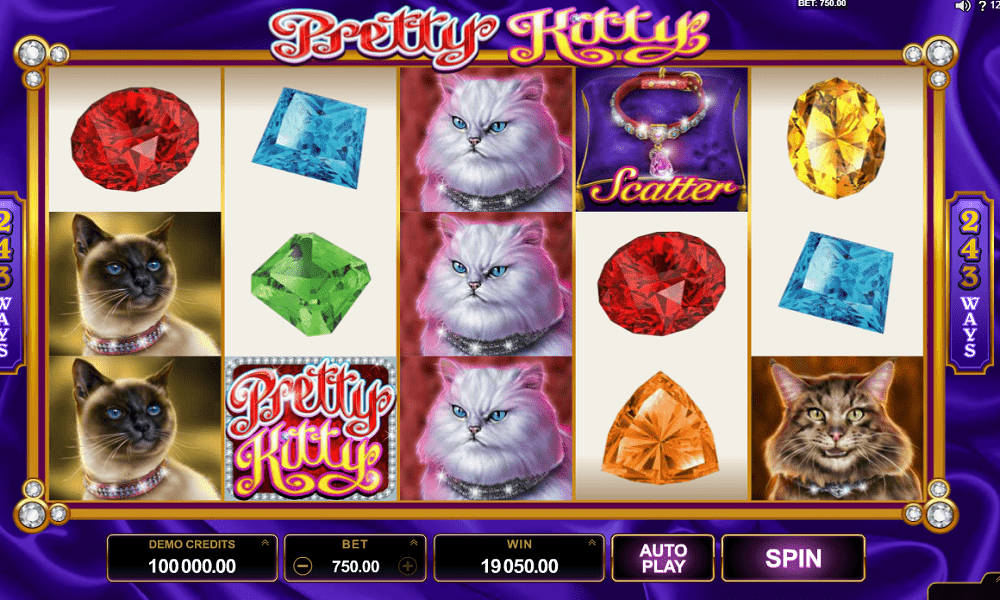Click the green emerald gem symbol
This screenshot has height=600, width=1000.
point(311,284)
